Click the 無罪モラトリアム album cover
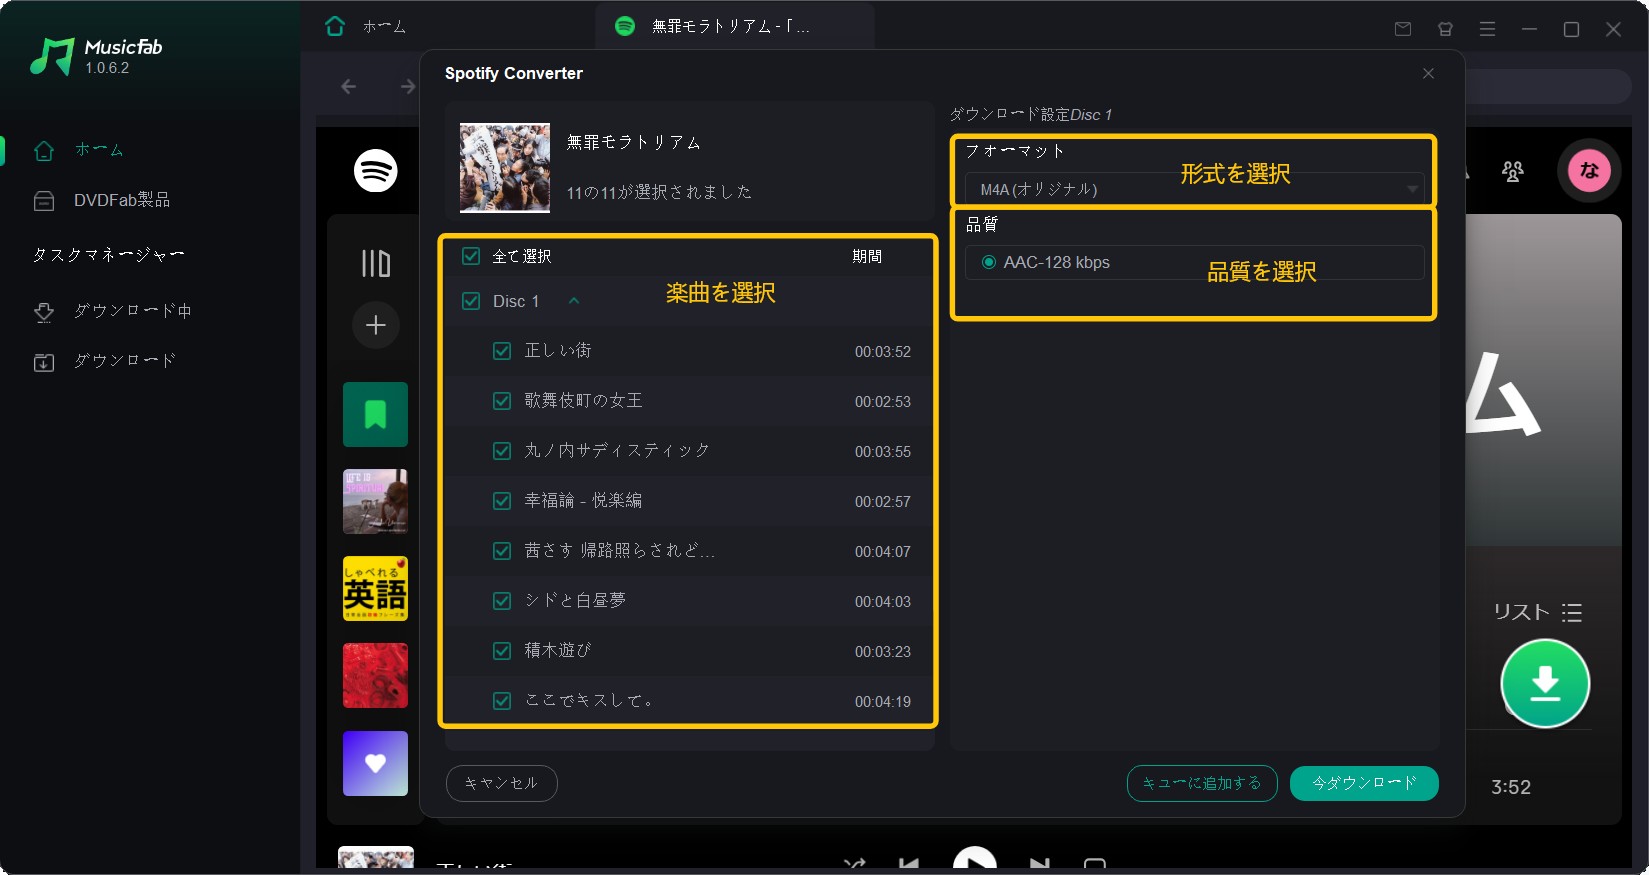 [505, 167]
